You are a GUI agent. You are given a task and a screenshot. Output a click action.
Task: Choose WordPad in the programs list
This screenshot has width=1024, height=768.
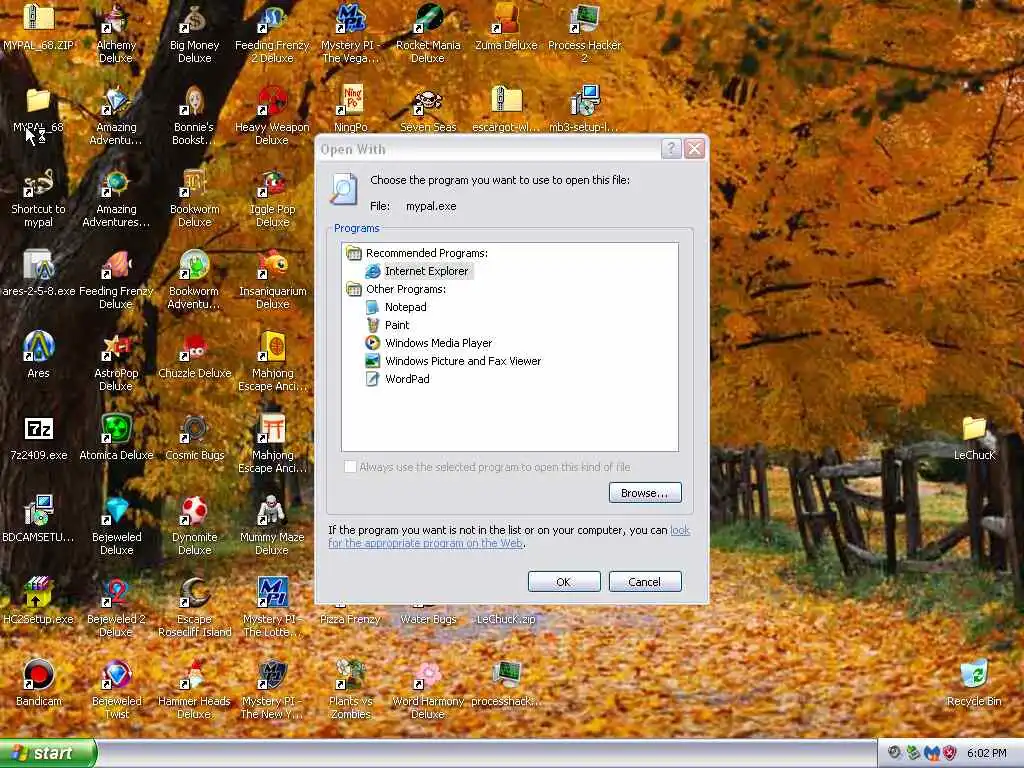397,379
